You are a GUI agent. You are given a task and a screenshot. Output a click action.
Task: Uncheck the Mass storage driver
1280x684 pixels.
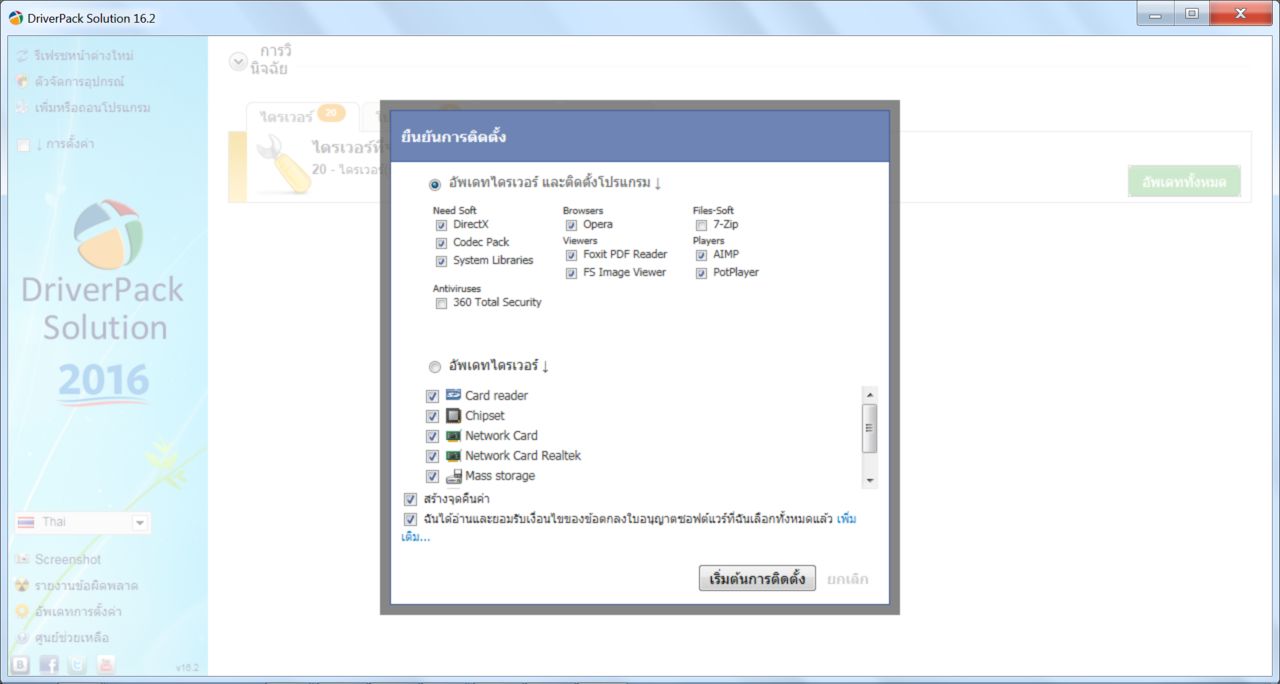[432, 476]
